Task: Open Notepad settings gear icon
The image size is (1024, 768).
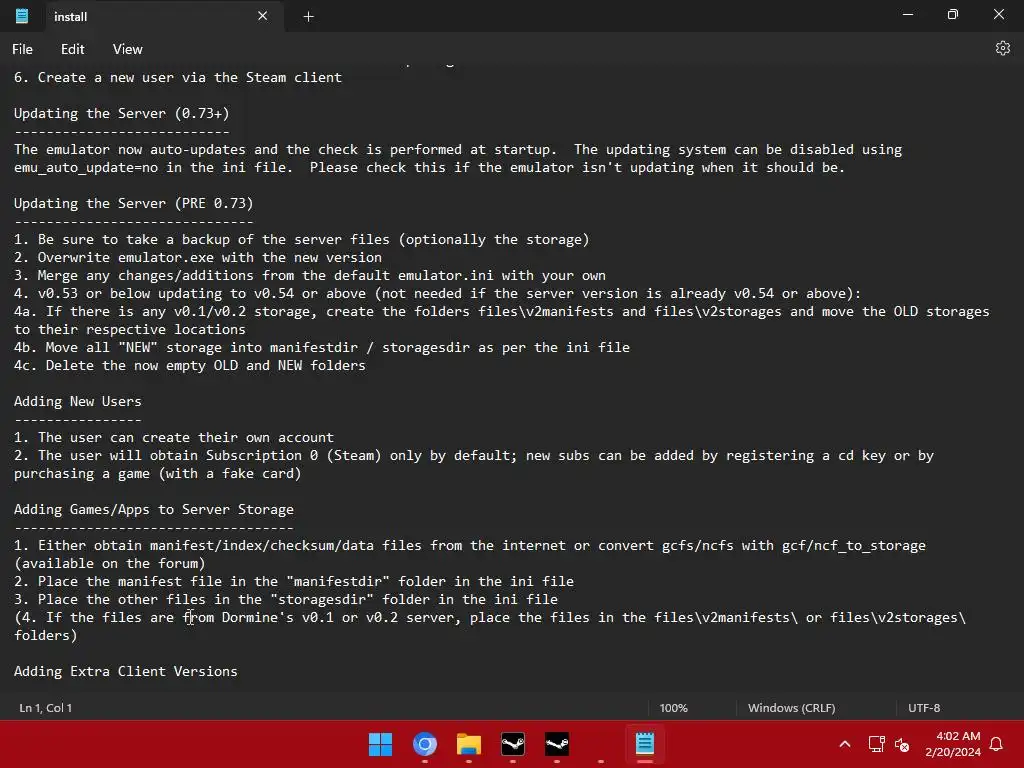Action: point(1002,49)
